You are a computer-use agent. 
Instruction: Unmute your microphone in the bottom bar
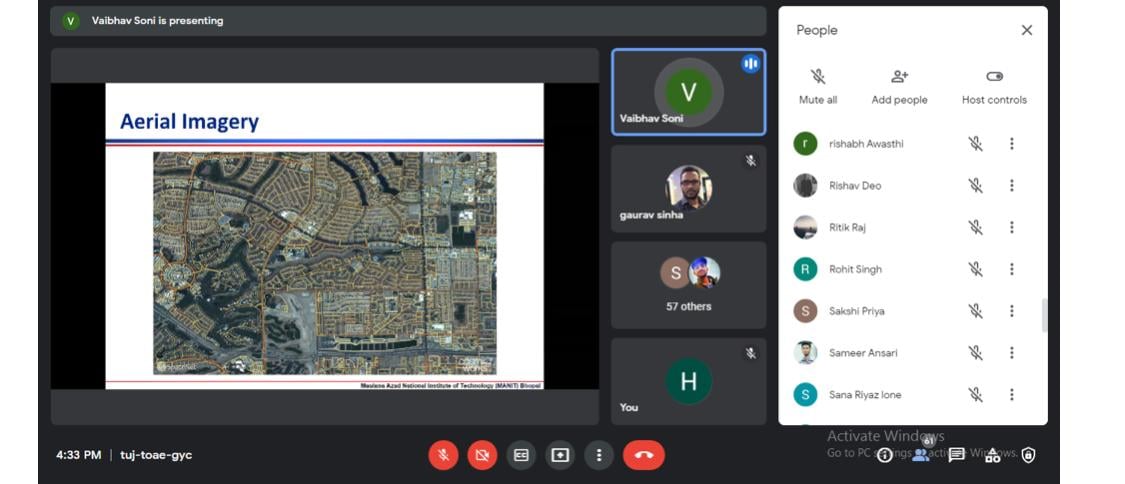(443, 455)
